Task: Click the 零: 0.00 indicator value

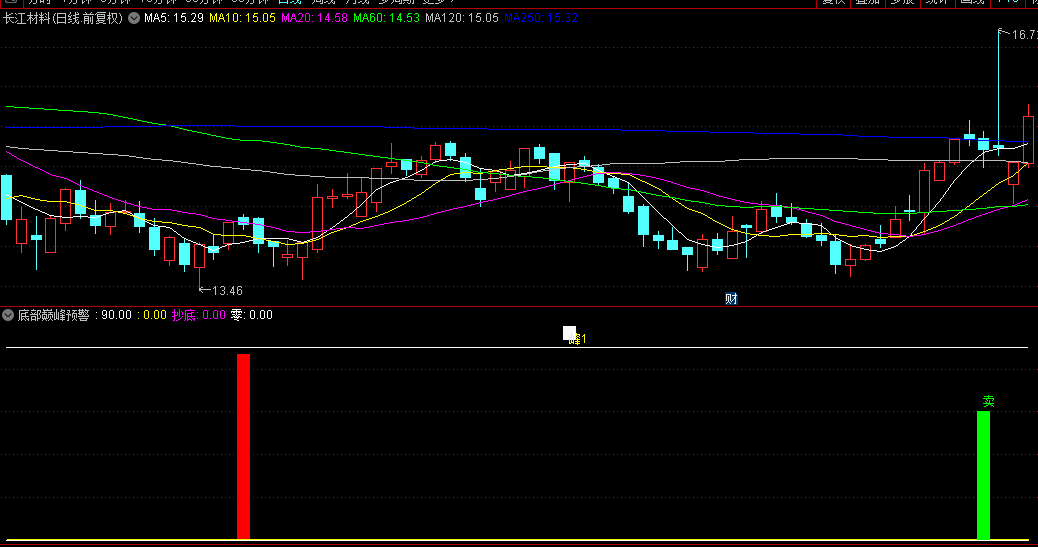Action: (x=252, y=315)
